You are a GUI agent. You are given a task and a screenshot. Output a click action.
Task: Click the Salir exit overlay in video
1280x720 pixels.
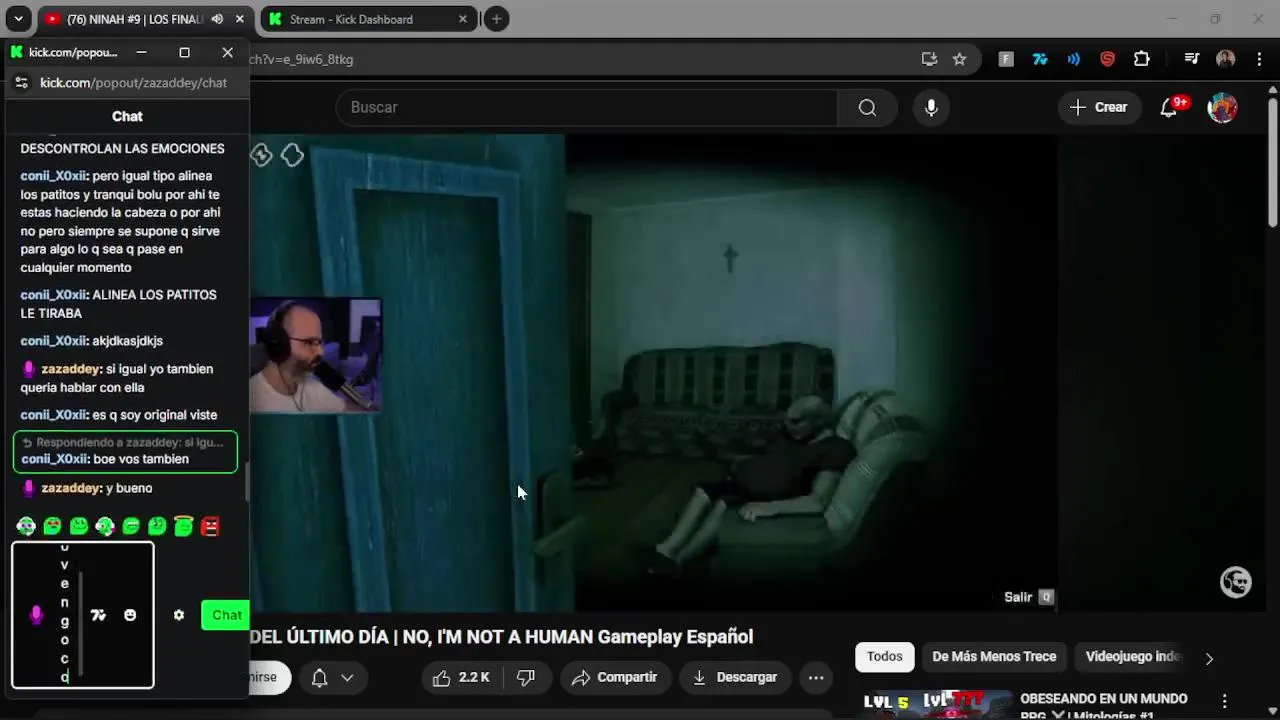(x=1028, y=597)
